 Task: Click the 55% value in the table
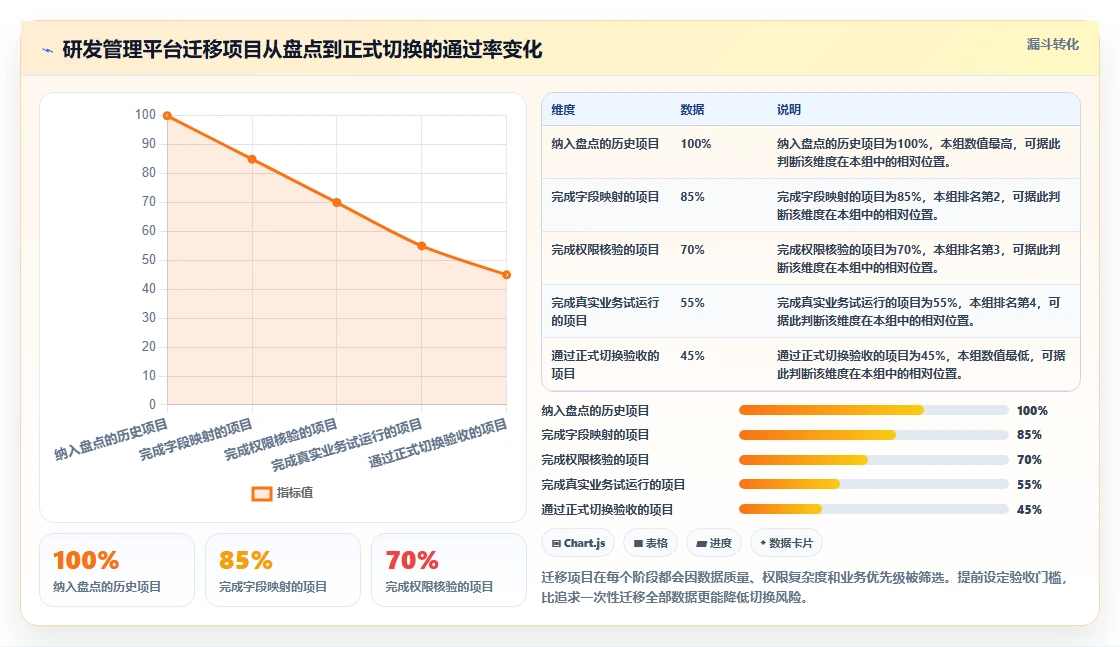click(x=692, y=303)
